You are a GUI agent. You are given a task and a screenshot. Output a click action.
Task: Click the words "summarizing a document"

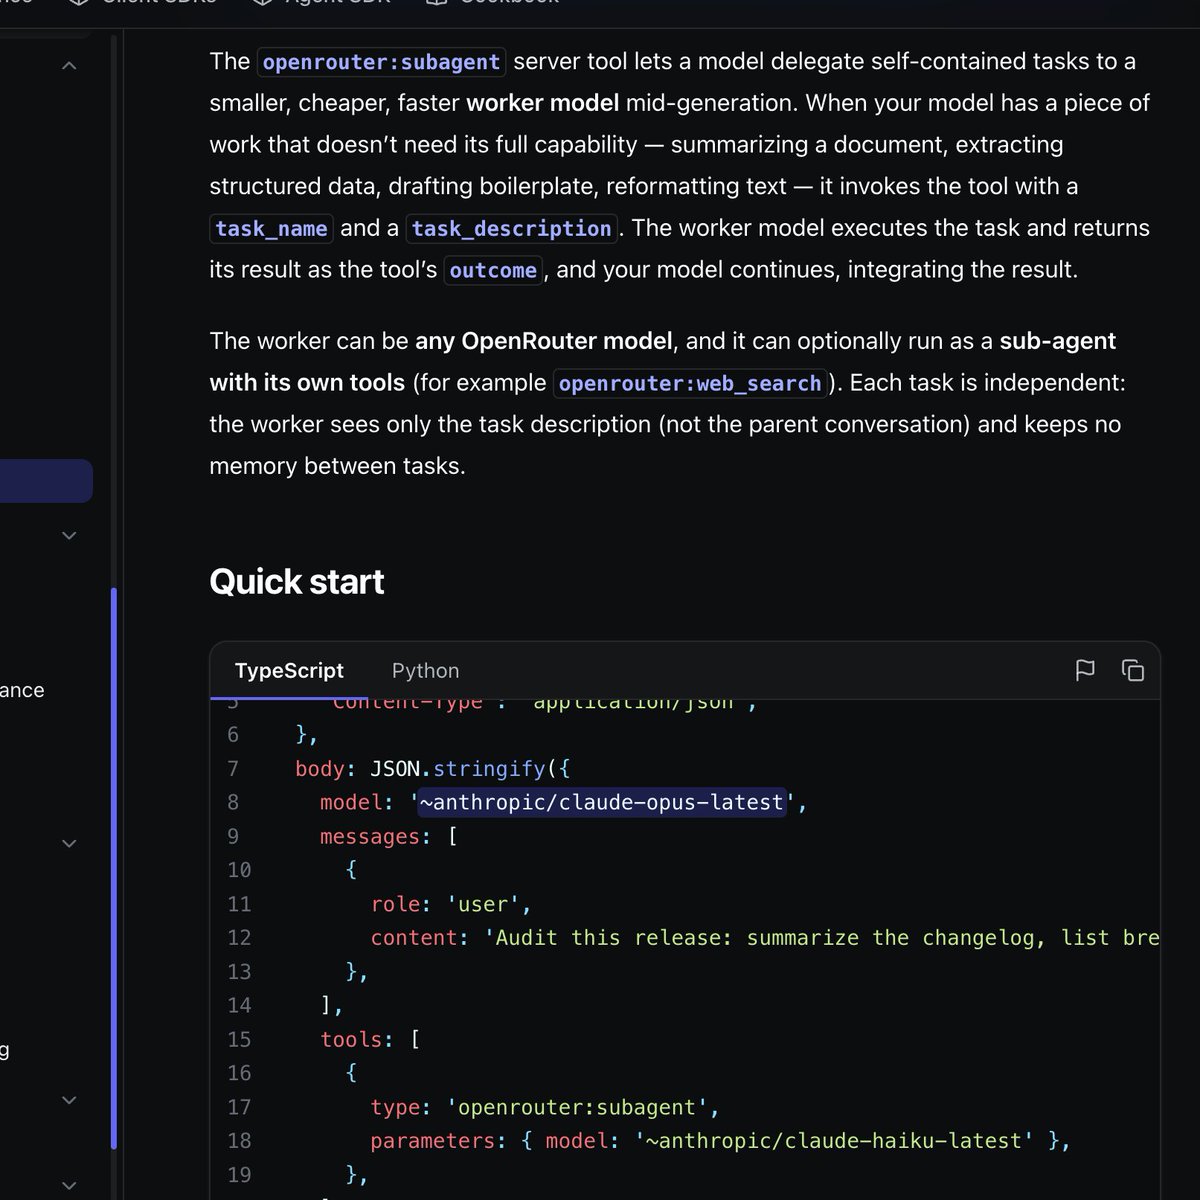(807, 145)
